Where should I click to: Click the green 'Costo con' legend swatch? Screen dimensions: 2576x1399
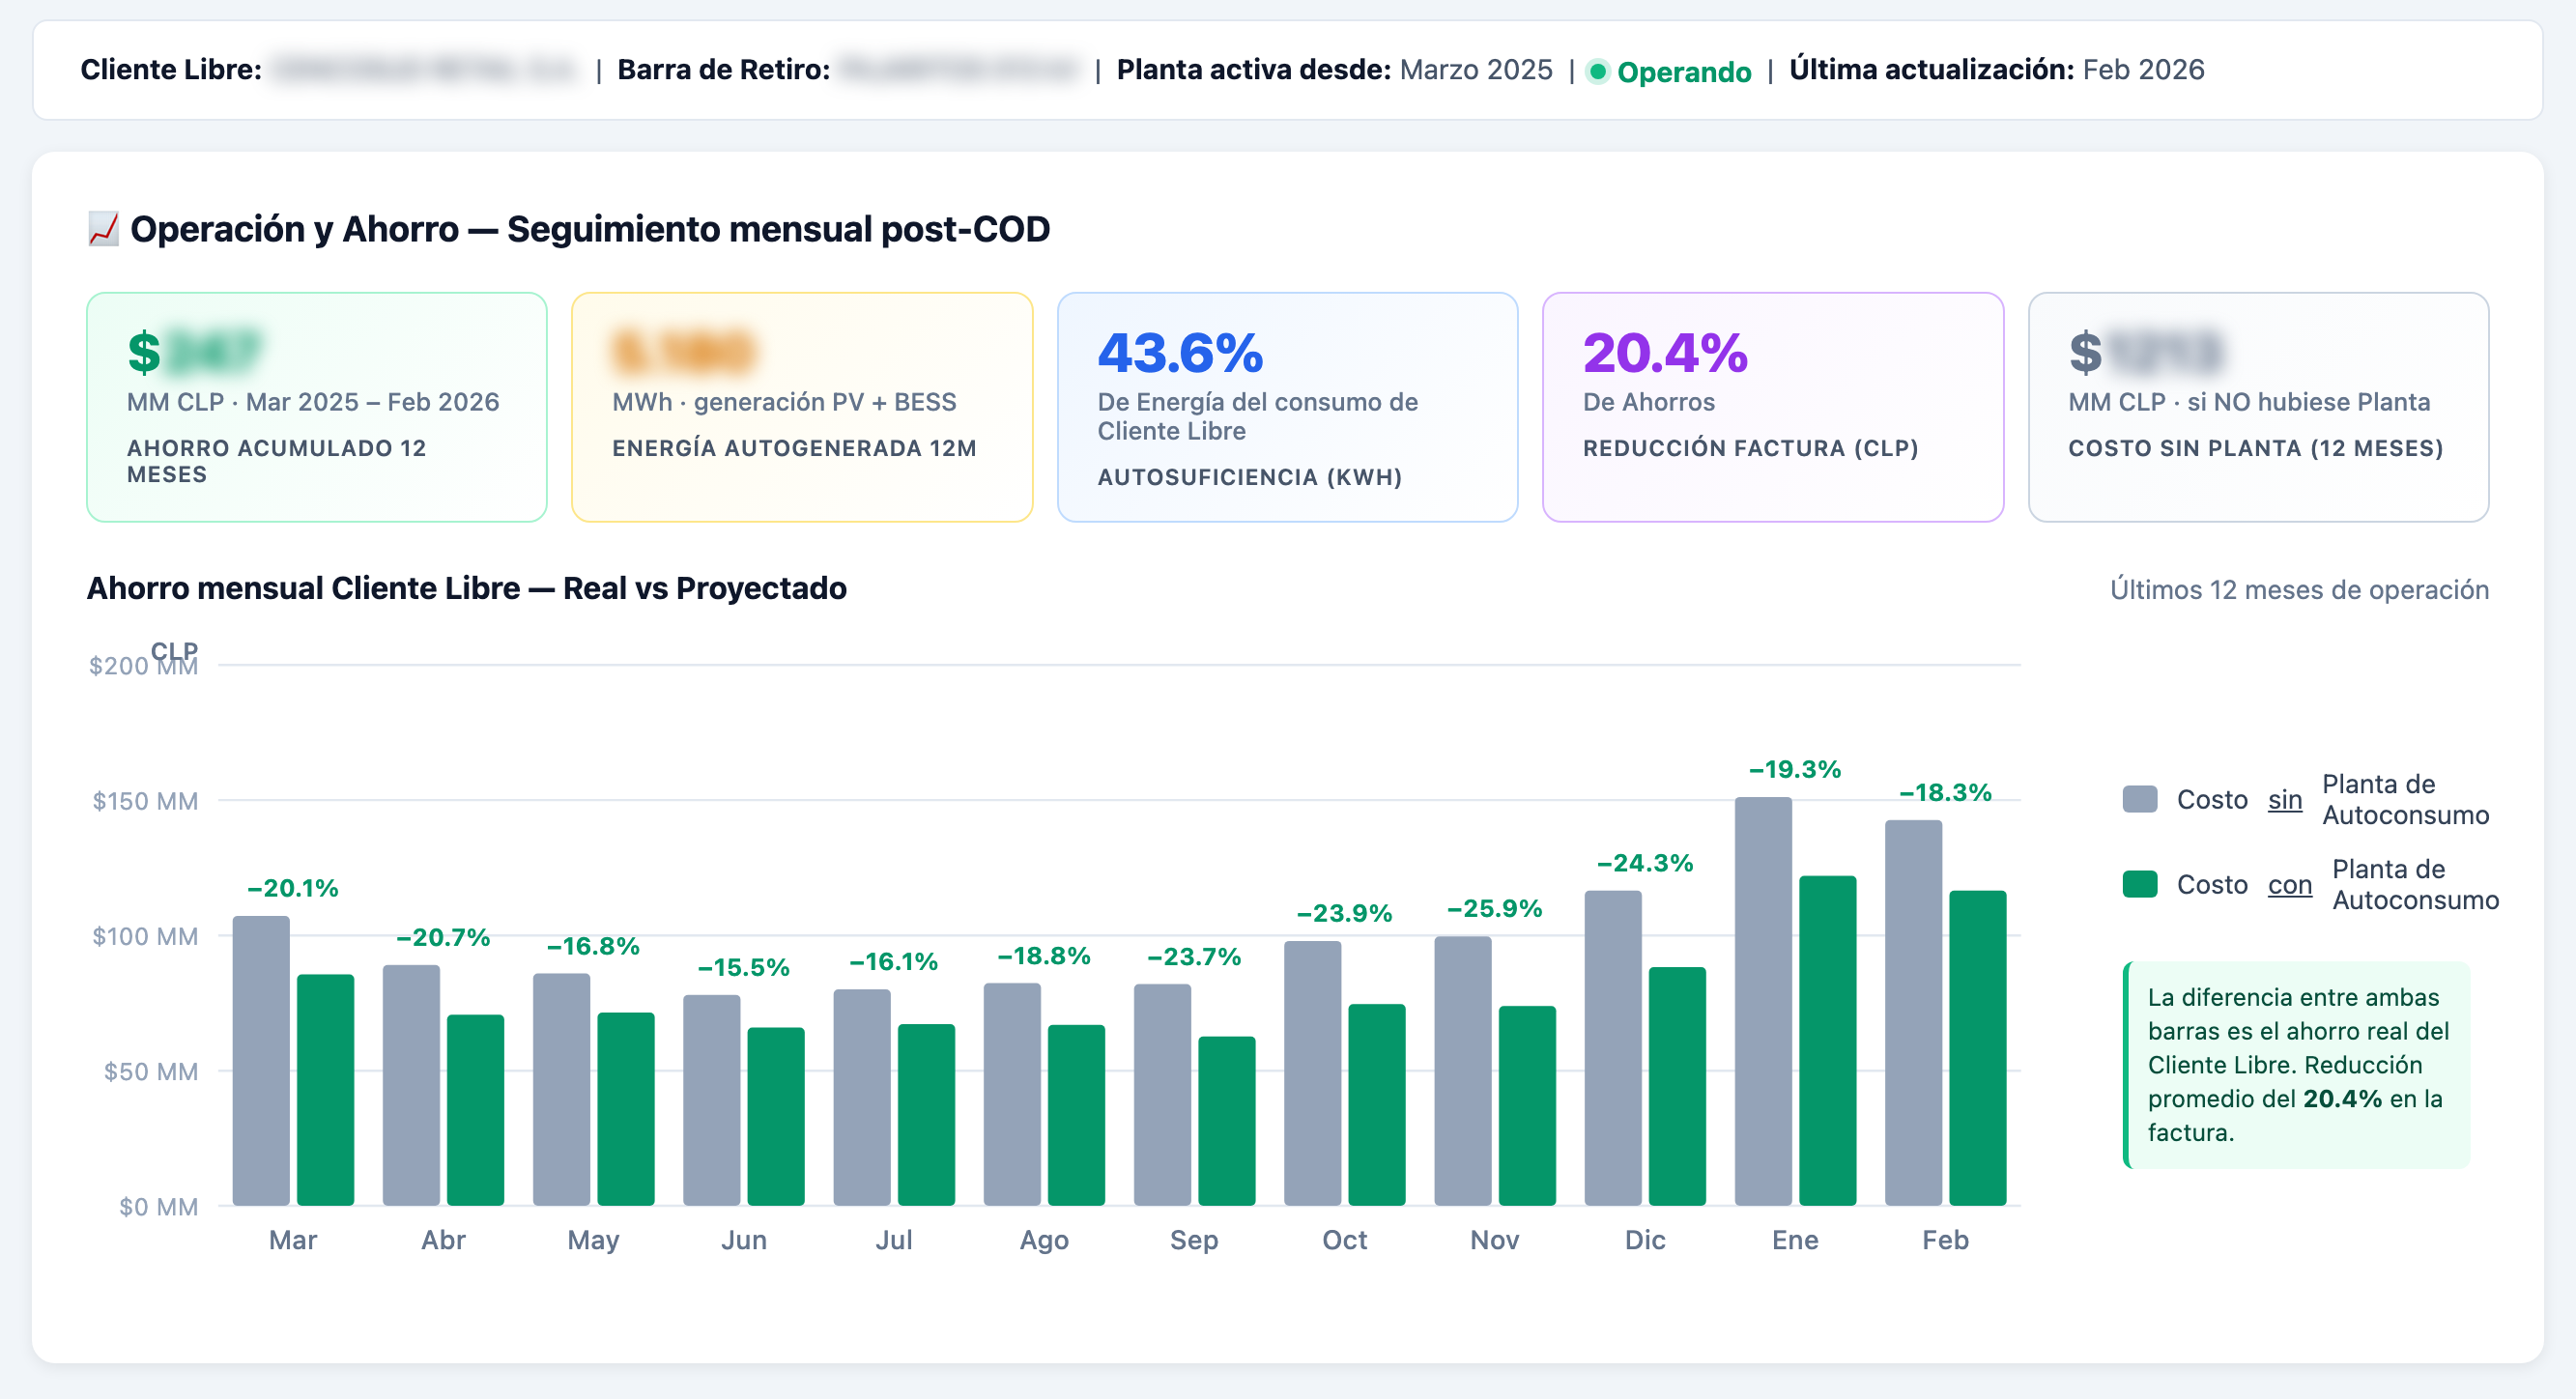(2139, 884)
